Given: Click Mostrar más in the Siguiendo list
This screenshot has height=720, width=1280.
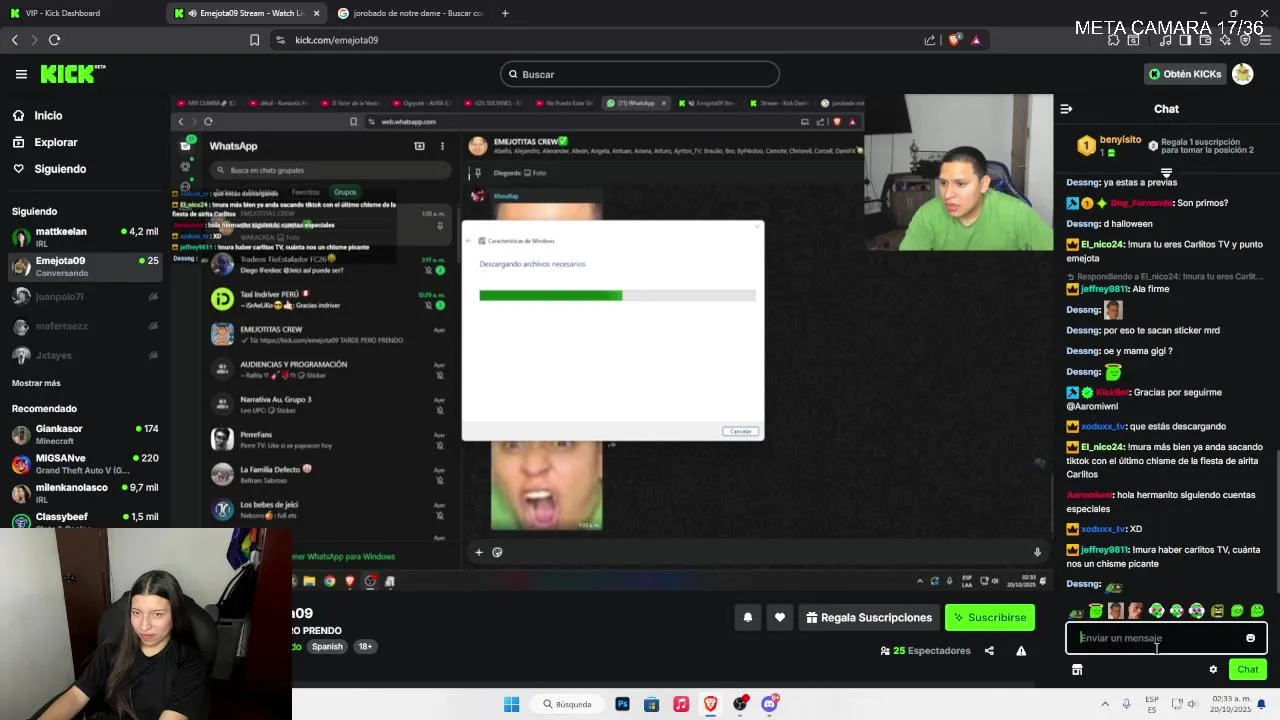Looking at the screenshot, I should [36, 383].
